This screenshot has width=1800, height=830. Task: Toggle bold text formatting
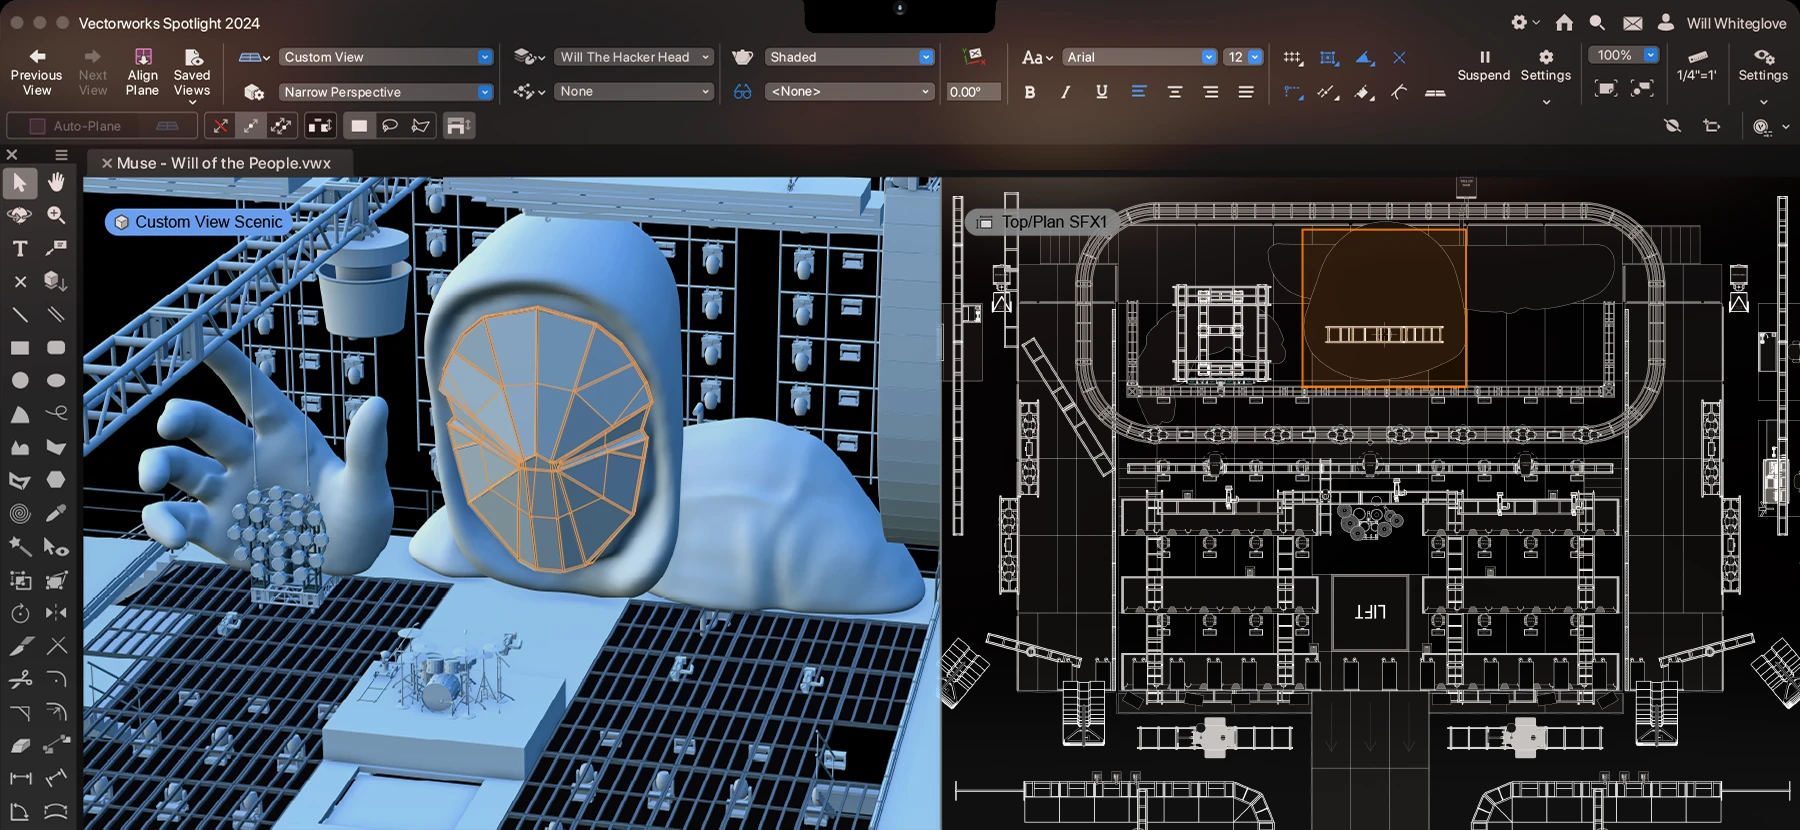1030,92
